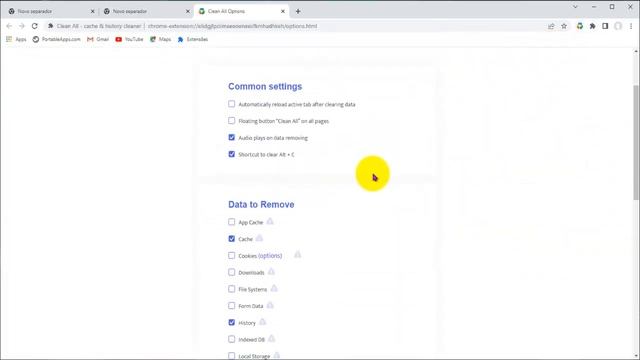The height and width of the screenshot is (360, 640).
Task: Click the warning icon beside Cookies
Action: [x=298, y=255]
